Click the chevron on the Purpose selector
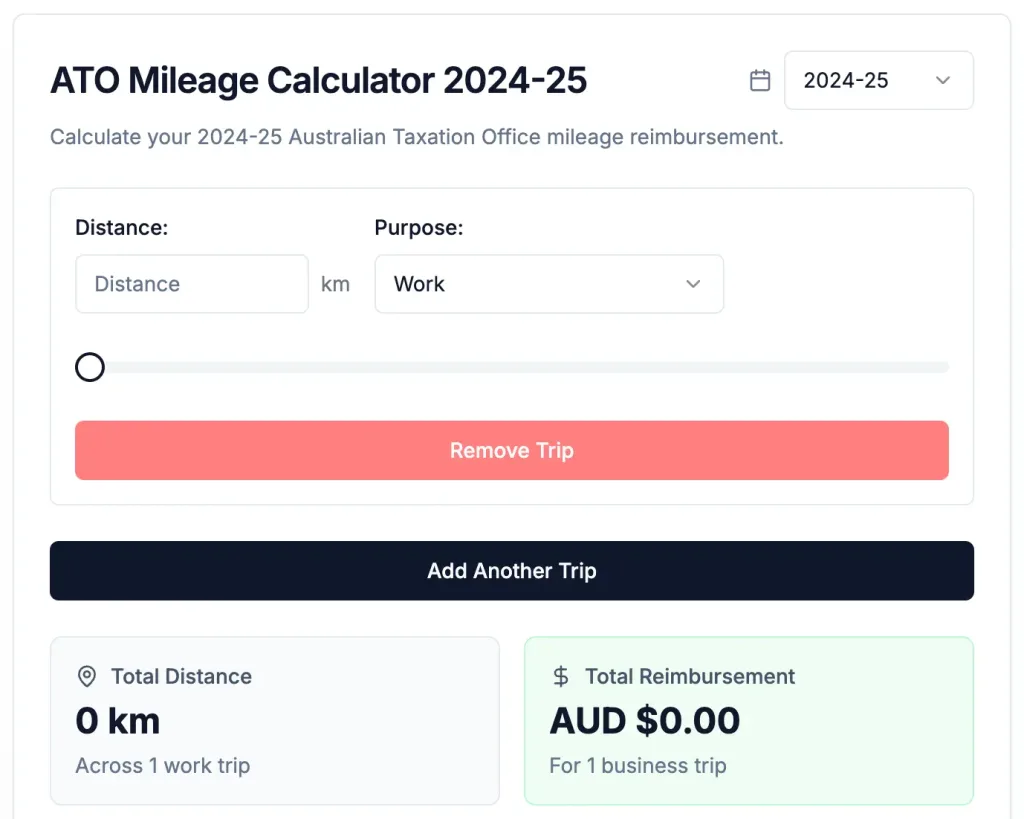Viewport: 1024px width, 819px height. (x=693, y=284)
